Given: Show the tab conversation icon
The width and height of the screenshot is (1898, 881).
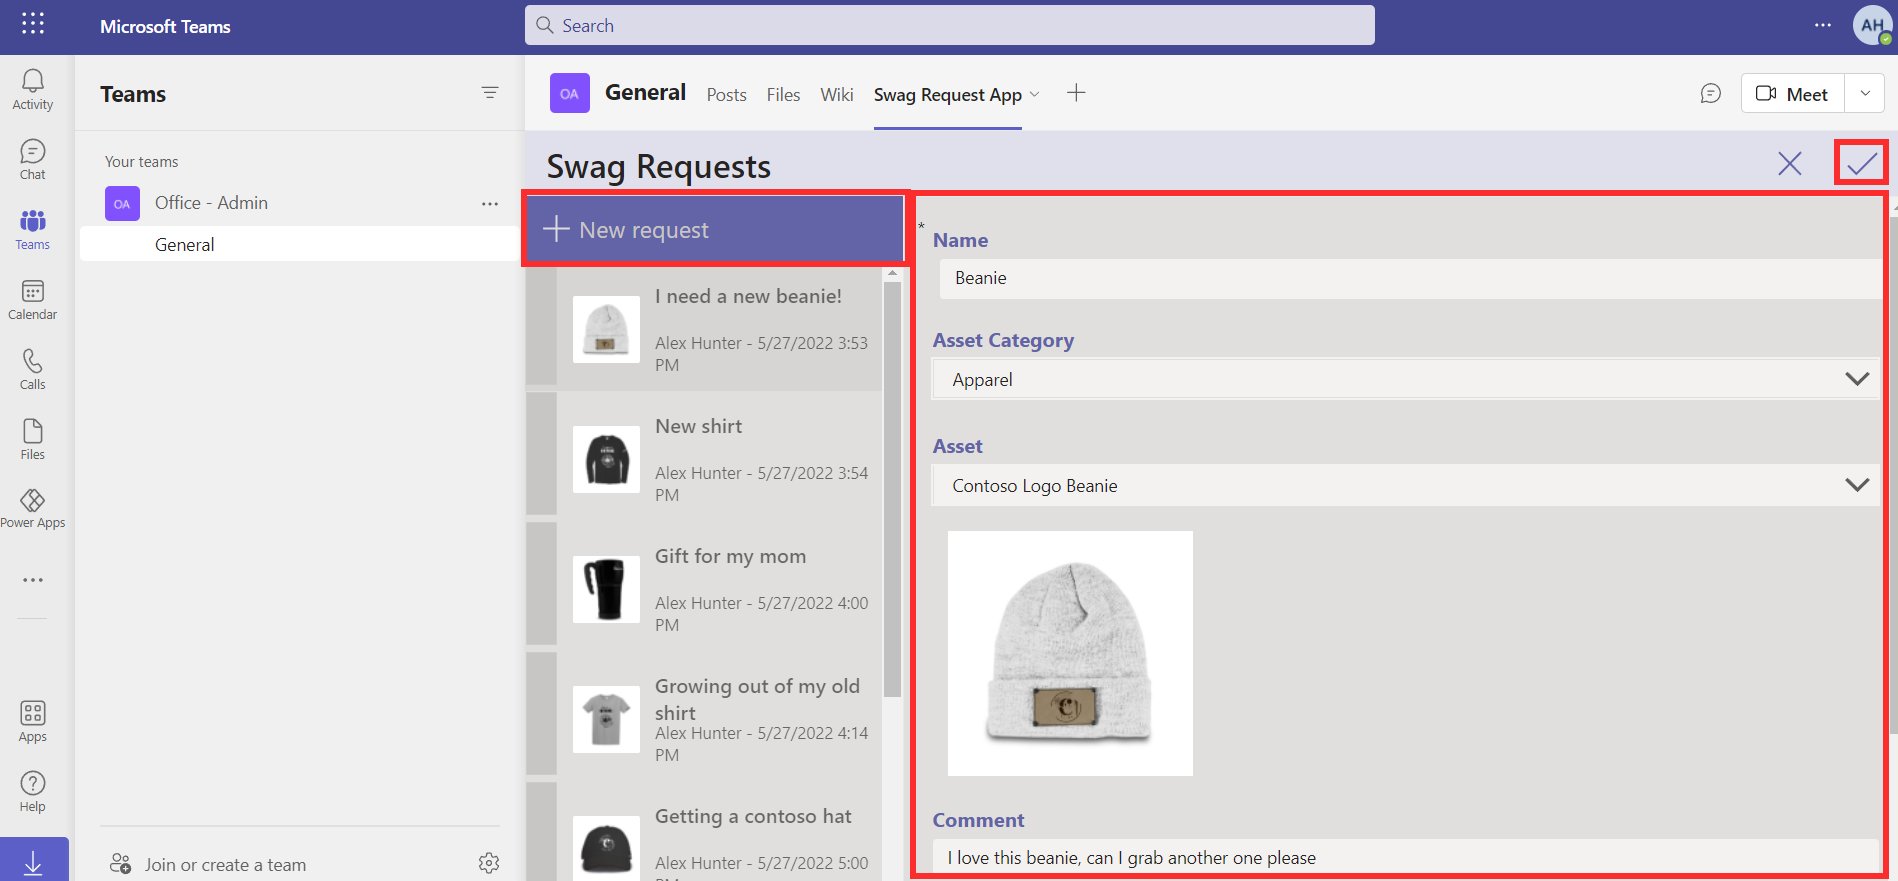Looking at the screenshot, I should [1711, 93].
